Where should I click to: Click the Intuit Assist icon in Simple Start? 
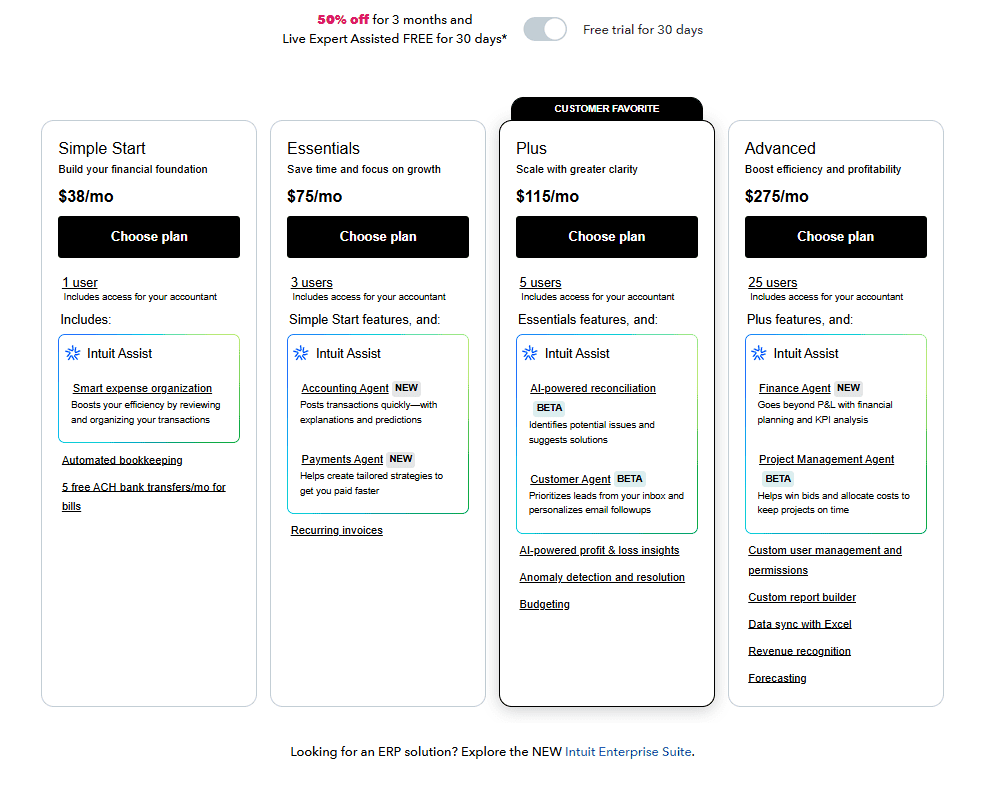[71, 353]
